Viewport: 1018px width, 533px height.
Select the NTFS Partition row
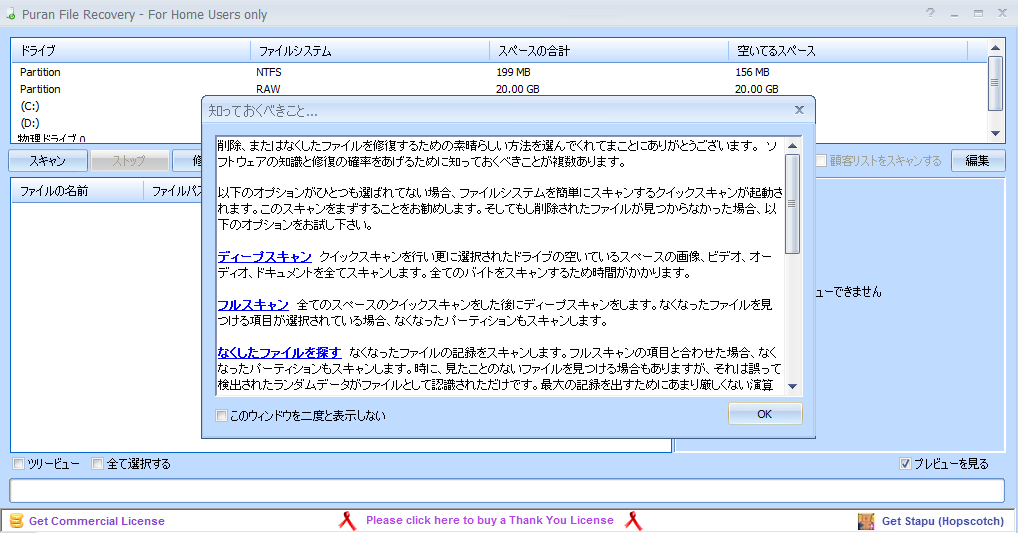499,72
